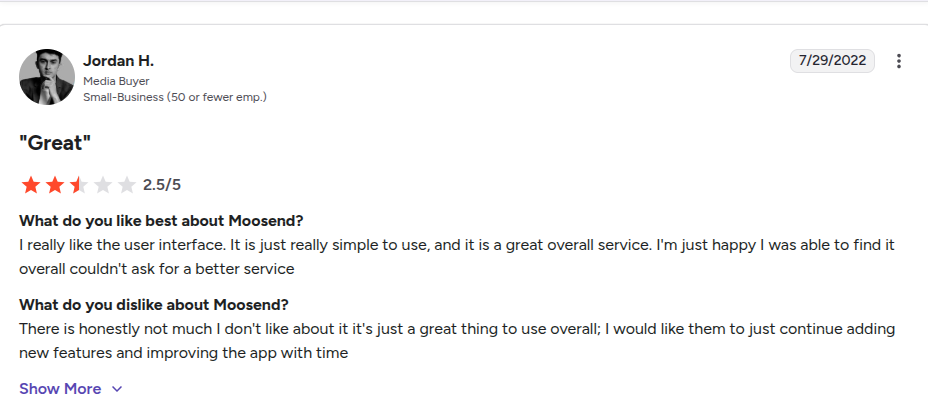
Task: Click the first filled rating star
Action: pyautogui.click(x=30, y=185)
